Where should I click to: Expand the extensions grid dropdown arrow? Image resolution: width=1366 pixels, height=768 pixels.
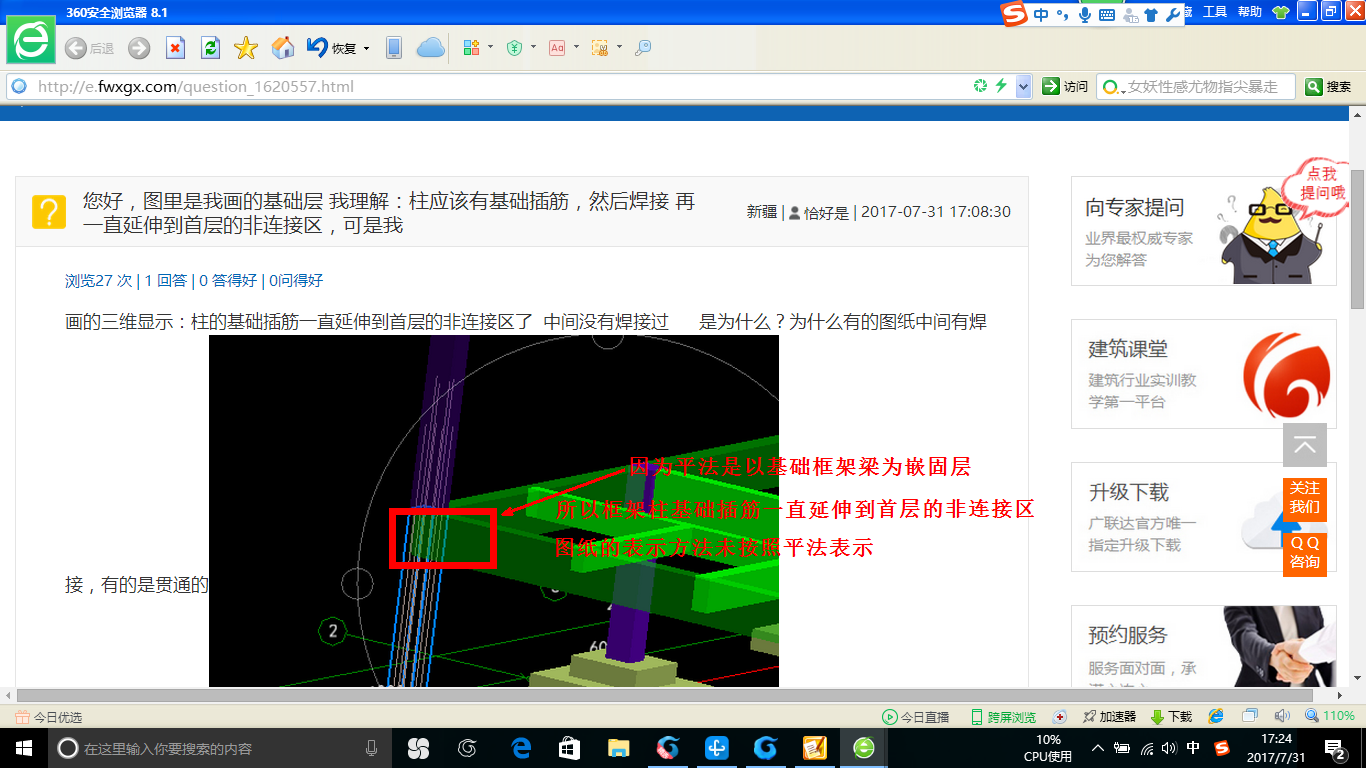490,48
